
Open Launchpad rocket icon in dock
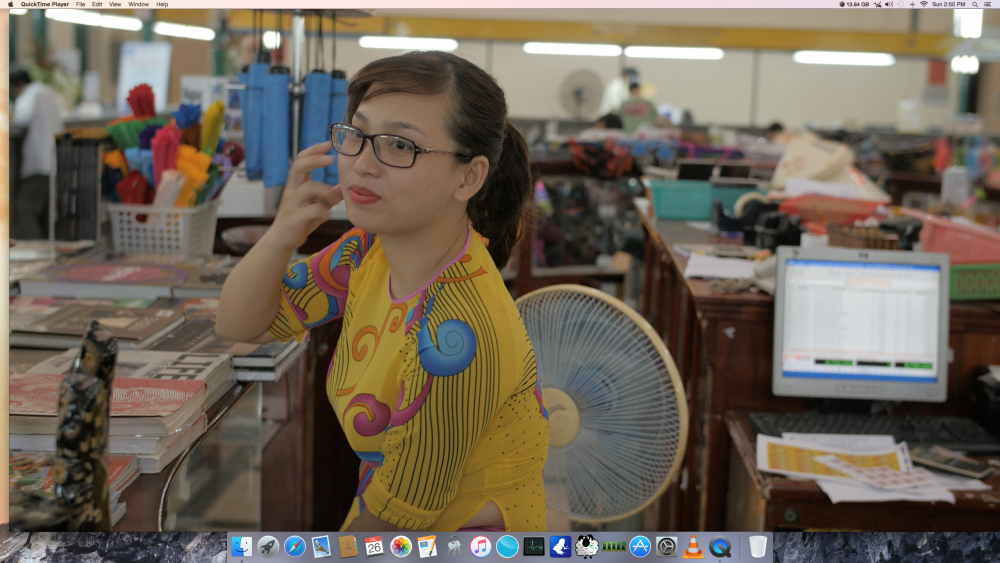point(268,546)
